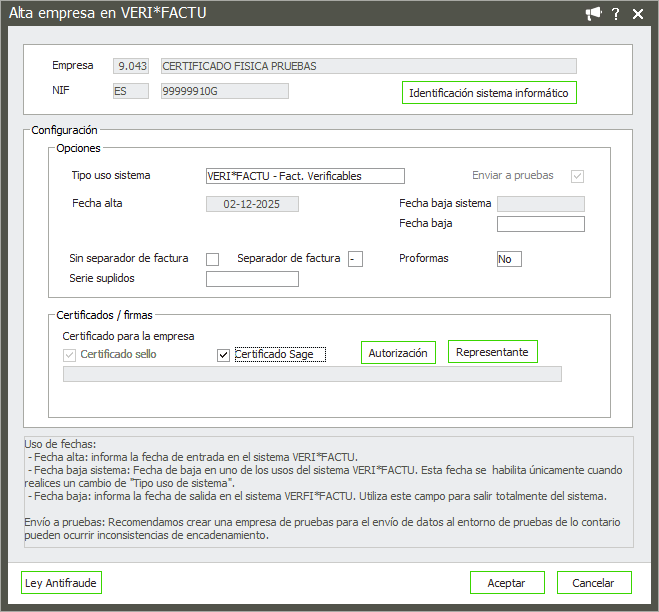Open the Tipo uso sistema selector
Screen dimensions: 659x612
304,176
